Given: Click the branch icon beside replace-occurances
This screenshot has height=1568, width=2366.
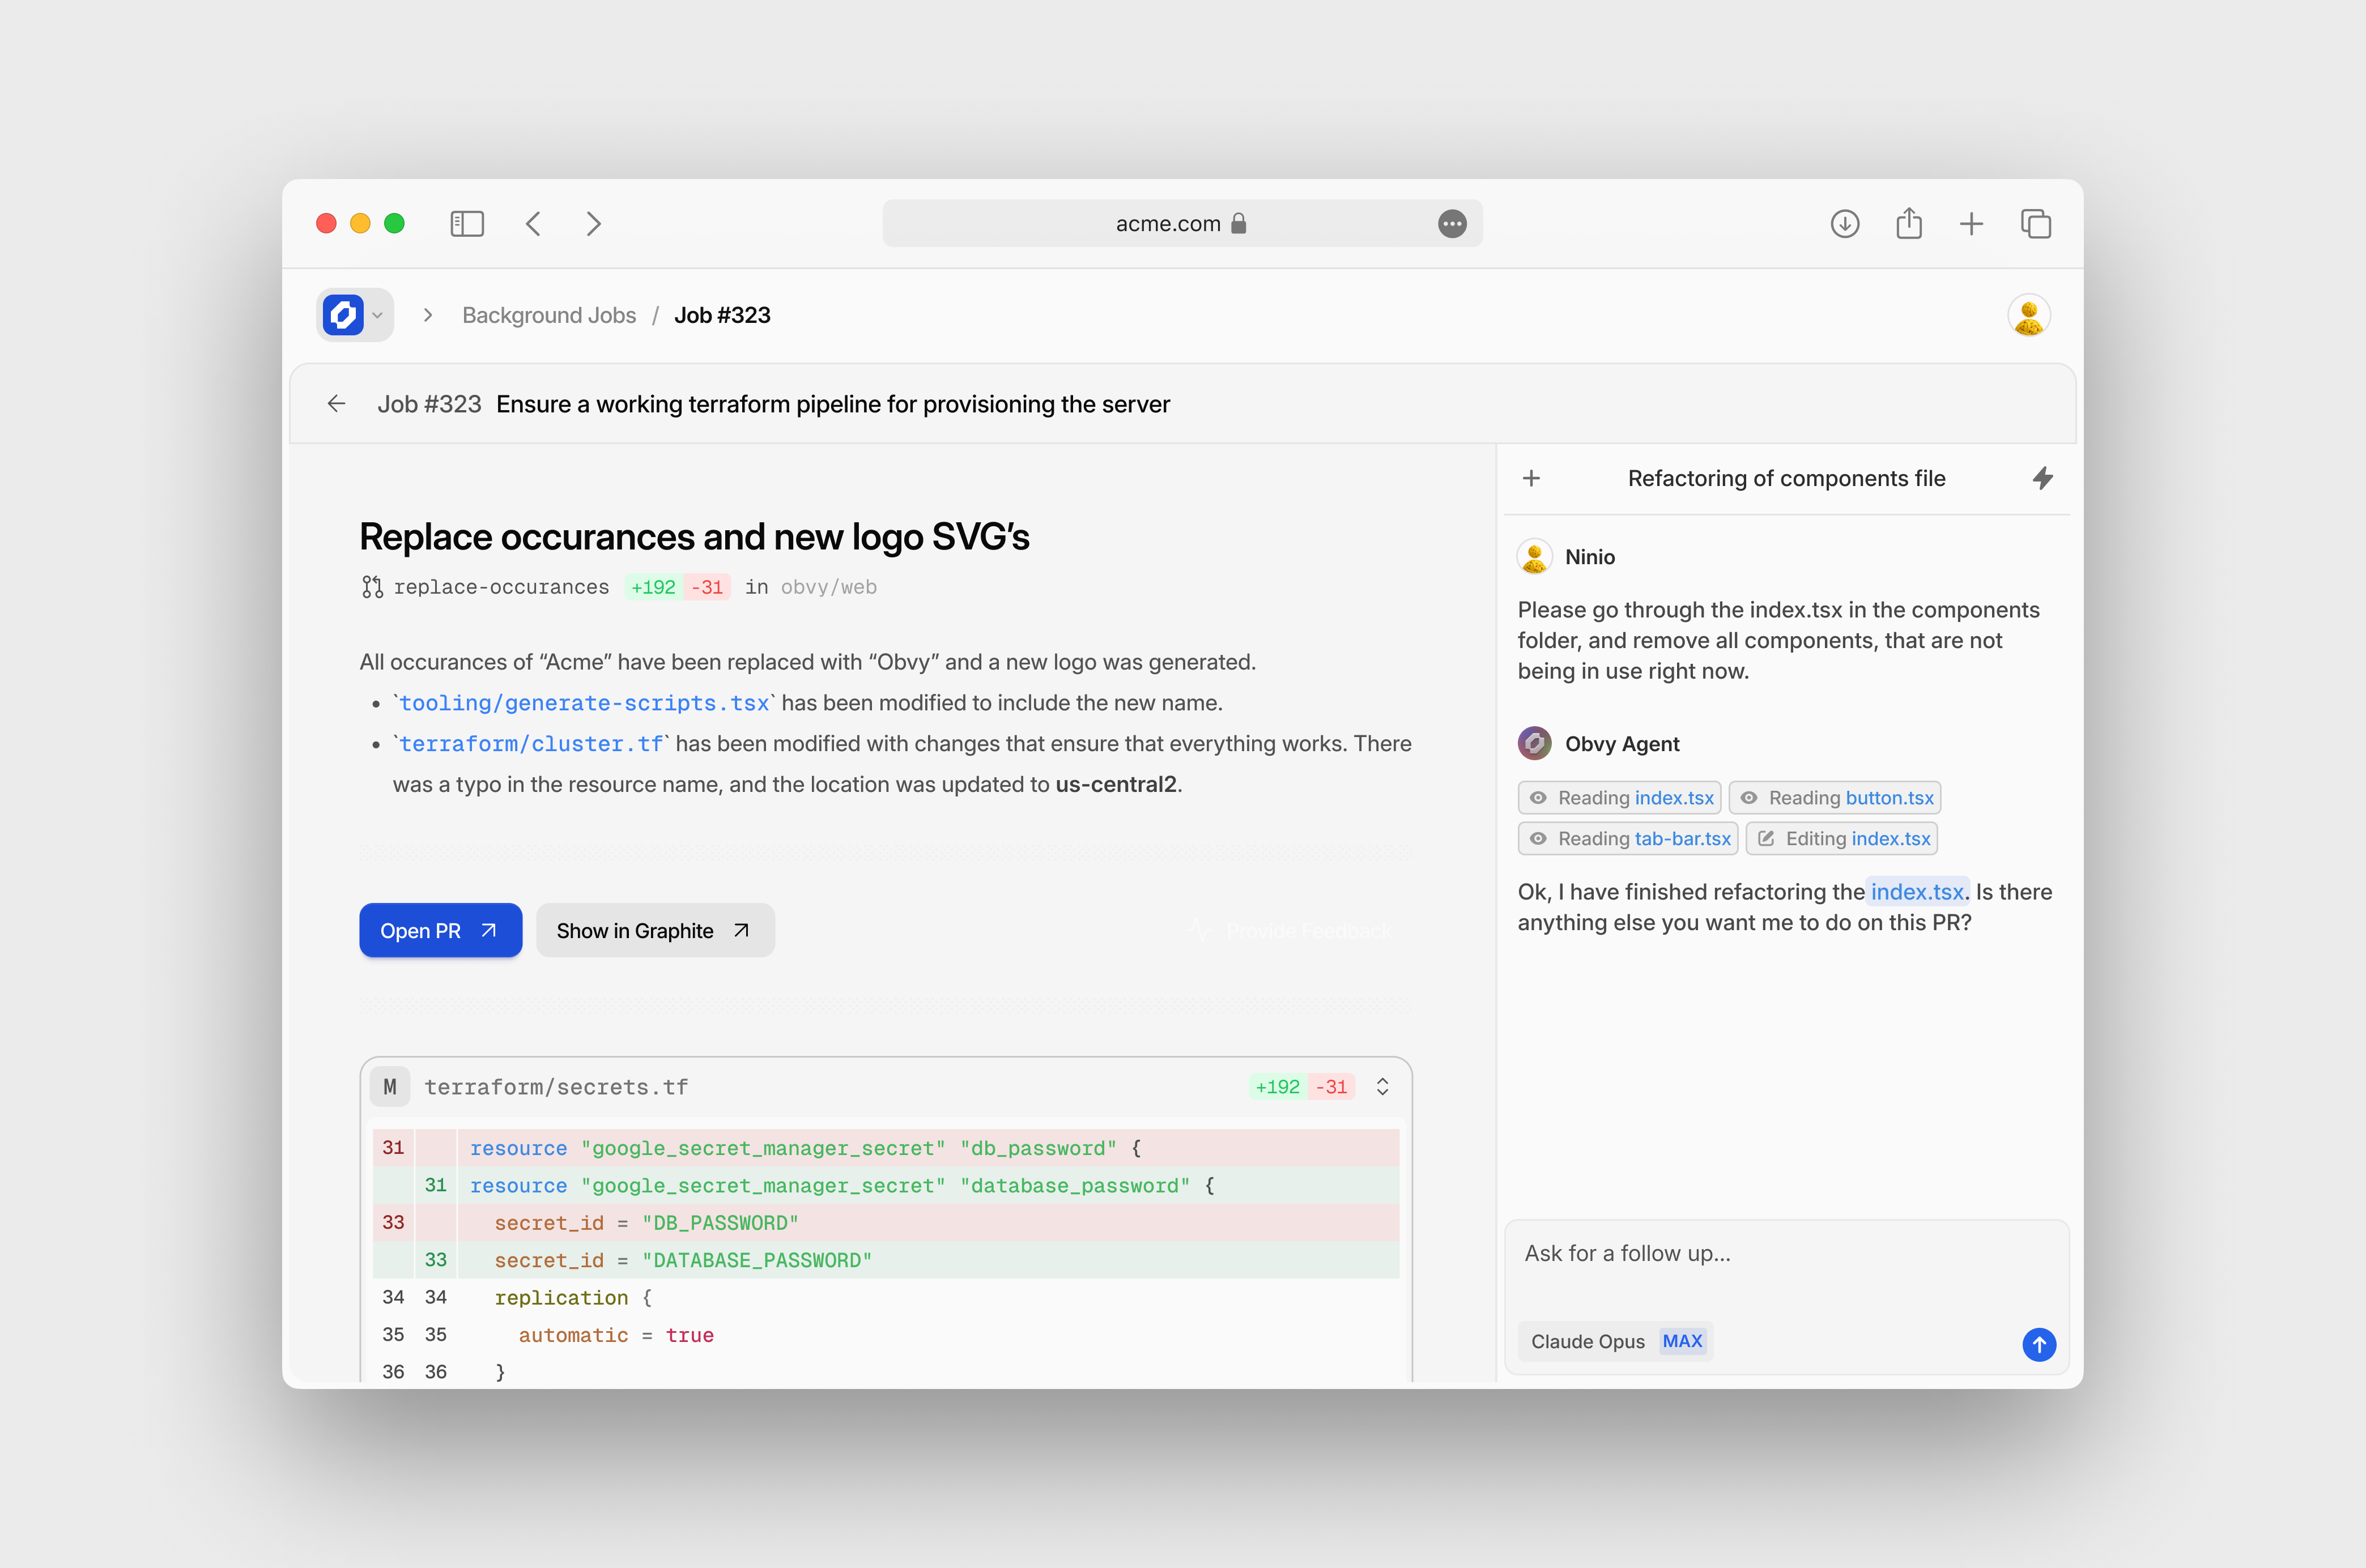Looking at the screenshot, I should 371,587.
